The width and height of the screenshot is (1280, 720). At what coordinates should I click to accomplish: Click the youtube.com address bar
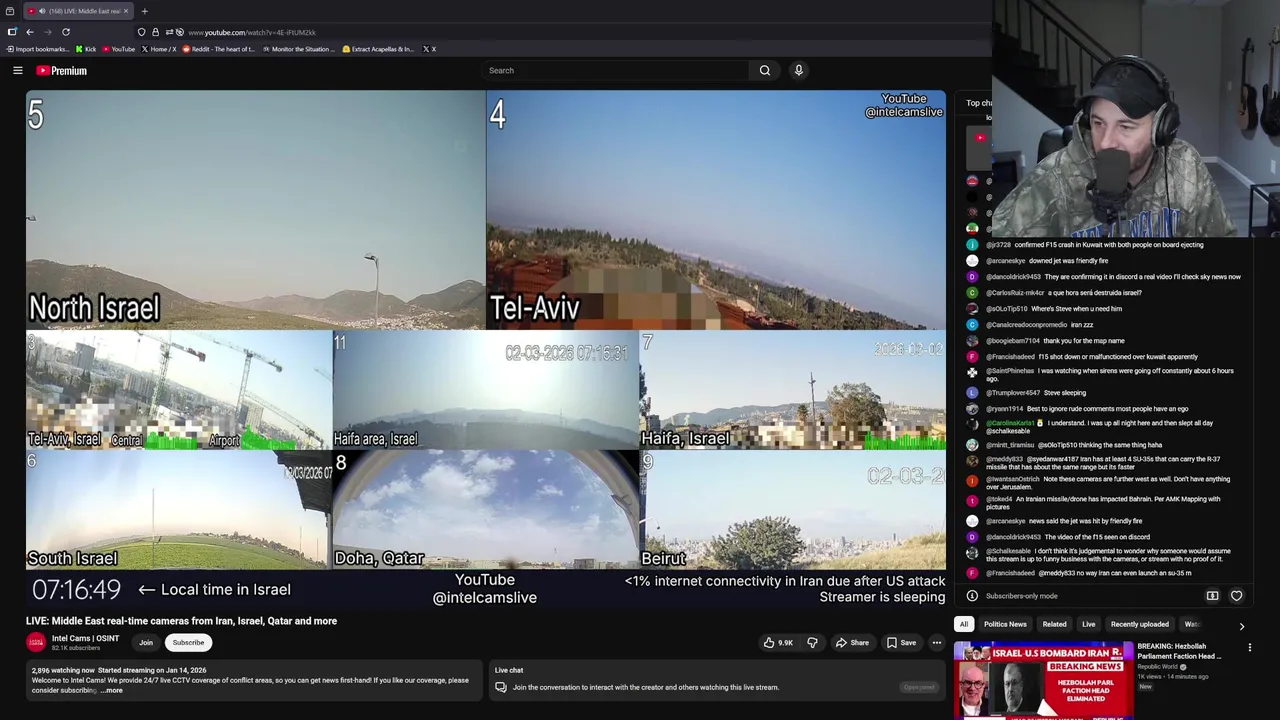(251, 32)
